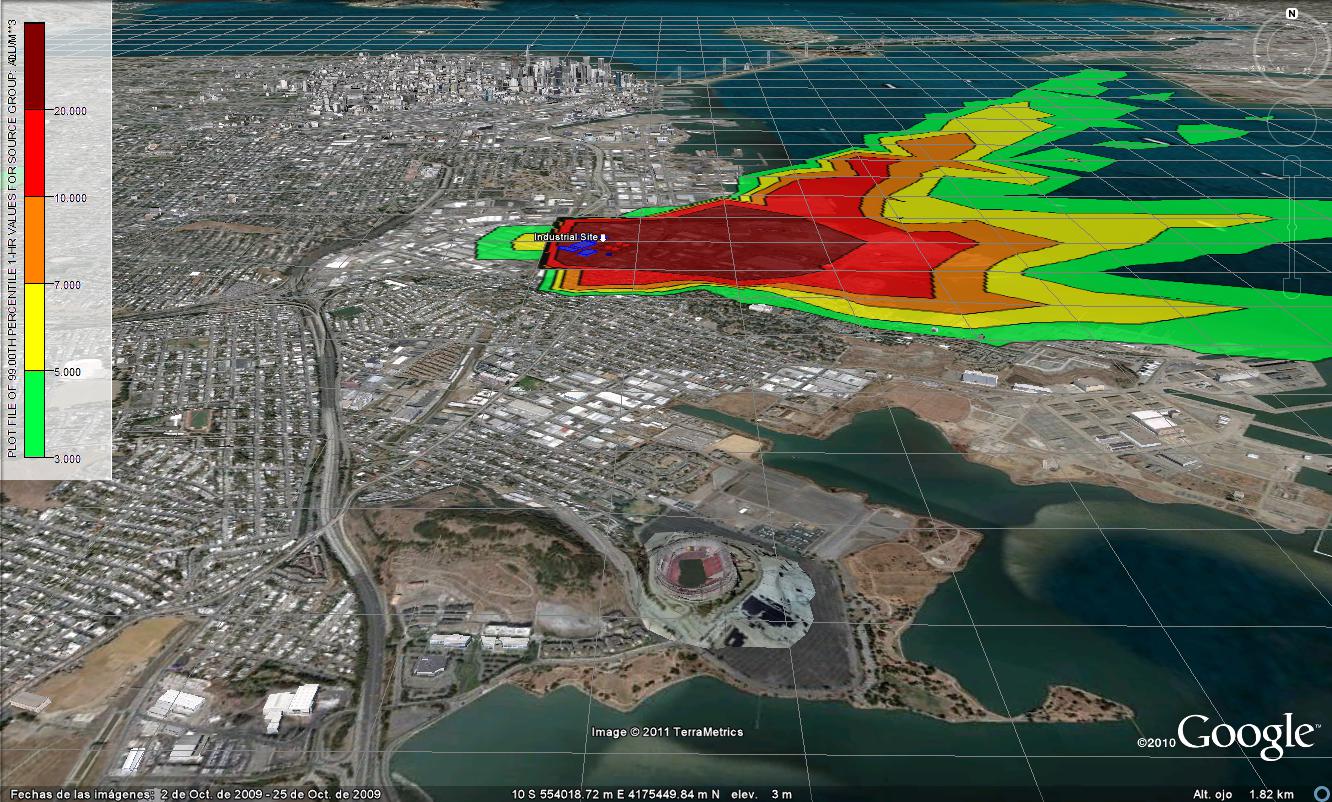
Task: Click the zoom slider handle
Action: [x=1291, y=228]
